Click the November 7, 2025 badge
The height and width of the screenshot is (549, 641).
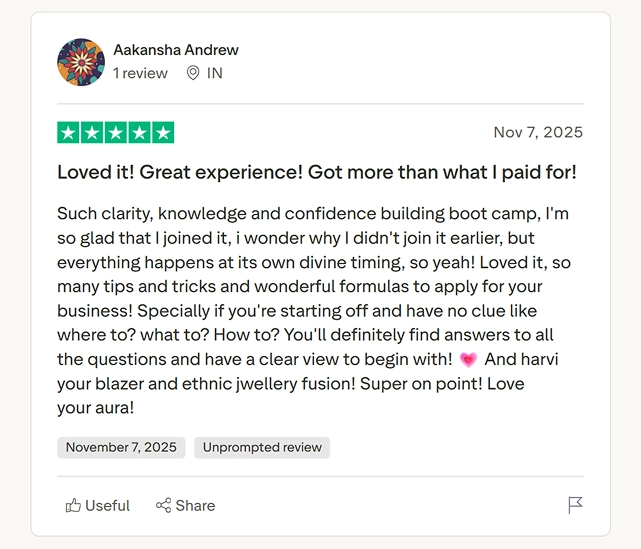coord(121,447)
